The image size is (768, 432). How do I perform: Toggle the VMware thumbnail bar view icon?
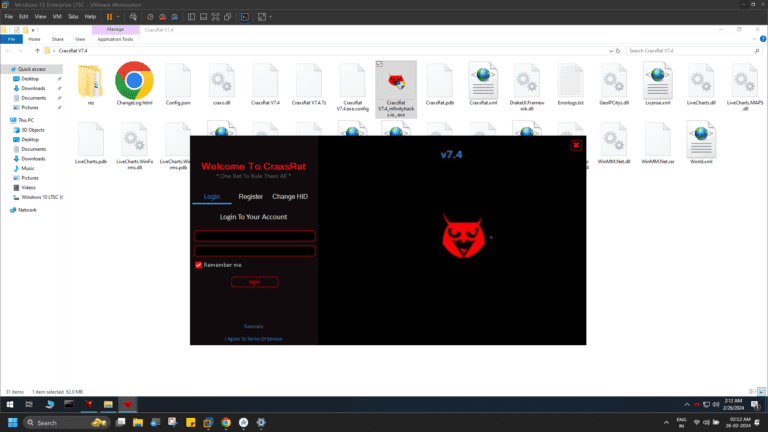tap(203, 17)
